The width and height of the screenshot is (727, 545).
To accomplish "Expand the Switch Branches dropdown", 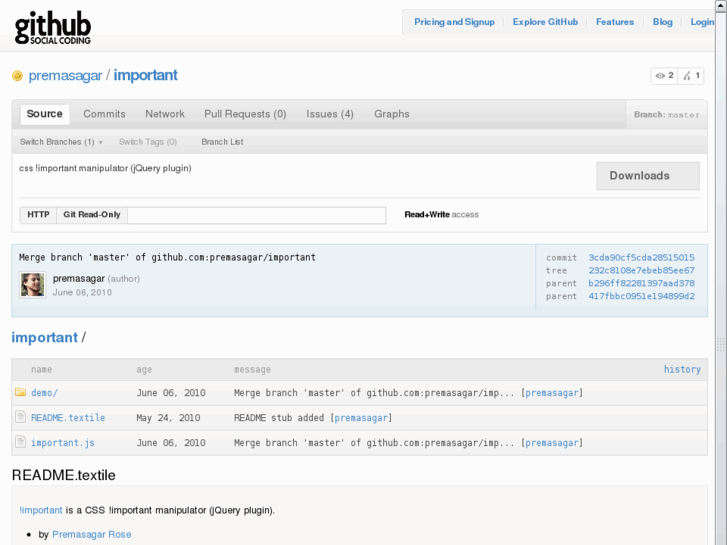I will 61,142.
